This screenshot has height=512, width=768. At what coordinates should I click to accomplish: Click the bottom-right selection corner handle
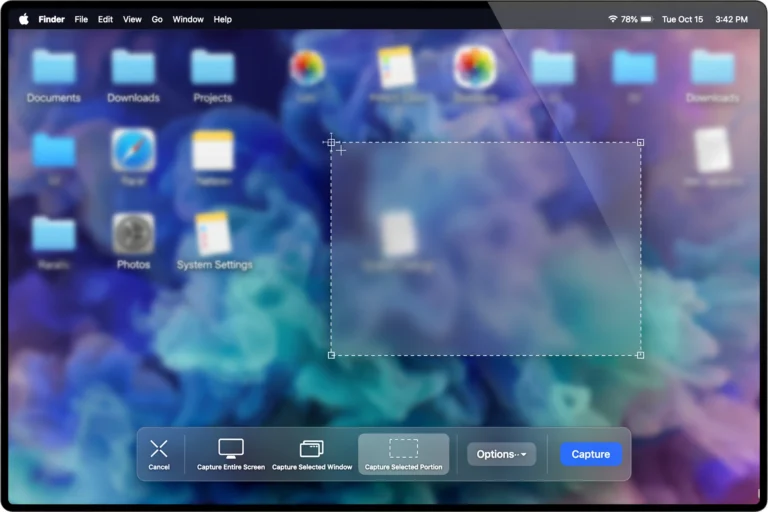coord(640,355)
